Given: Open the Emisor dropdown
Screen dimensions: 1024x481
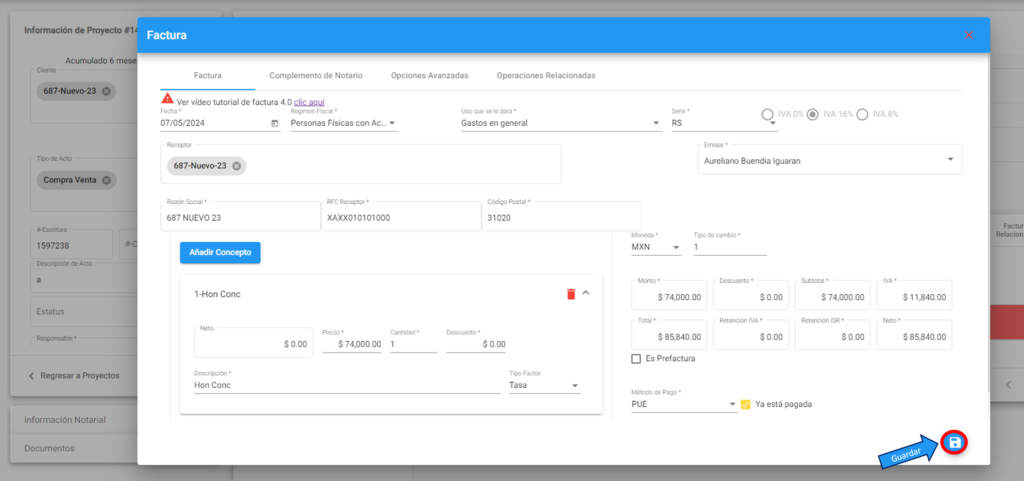Looking at the screenshot, I should click(829, 160).
